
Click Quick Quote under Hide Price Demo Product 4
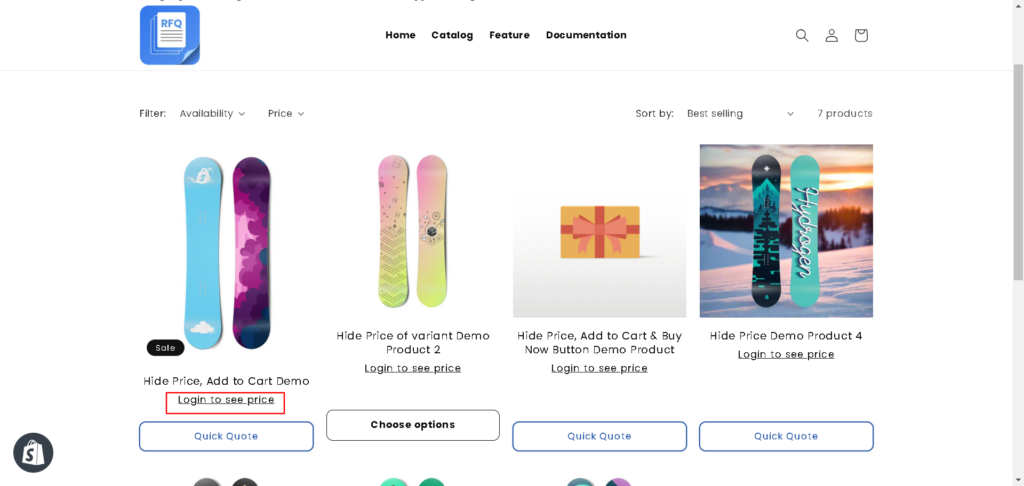coord(786,436)
